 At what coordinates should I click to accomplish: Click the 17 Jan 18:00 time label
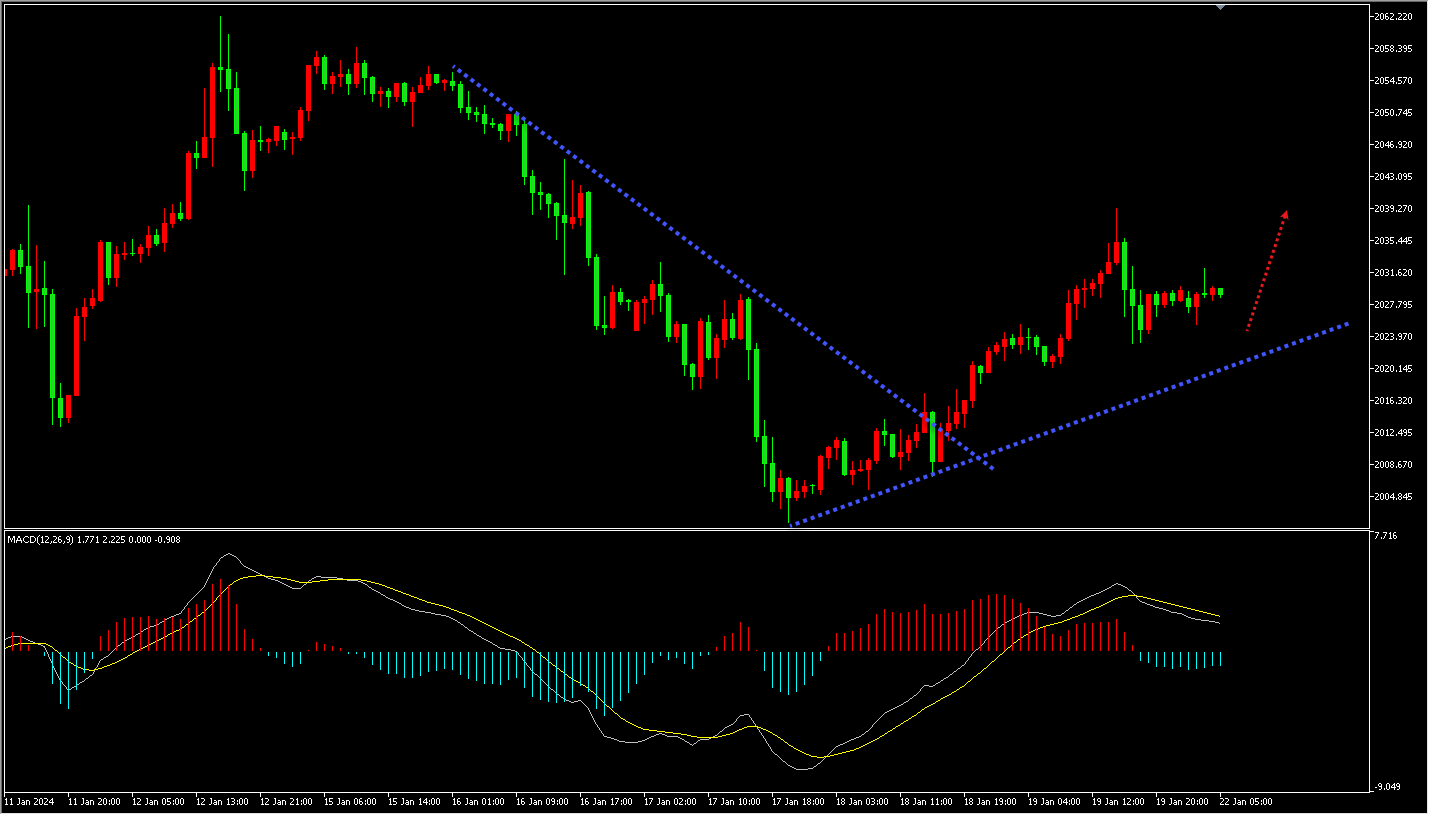798,802
